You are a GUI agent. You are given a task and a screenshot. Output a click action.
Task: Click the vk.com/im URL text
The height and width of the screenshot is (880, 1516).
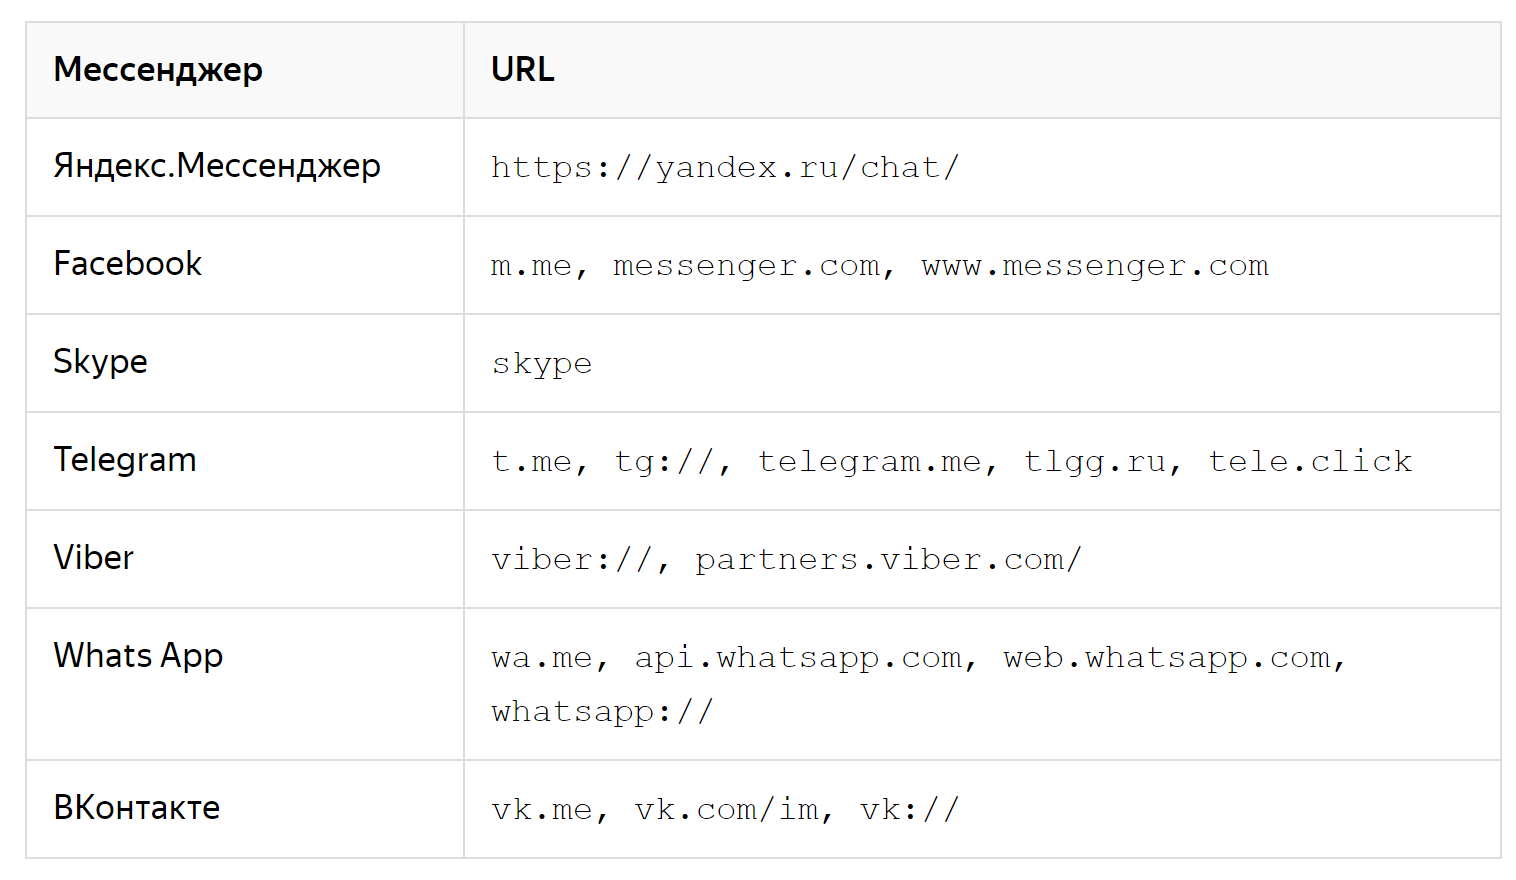pyautogui.click(x=726, y=810)
